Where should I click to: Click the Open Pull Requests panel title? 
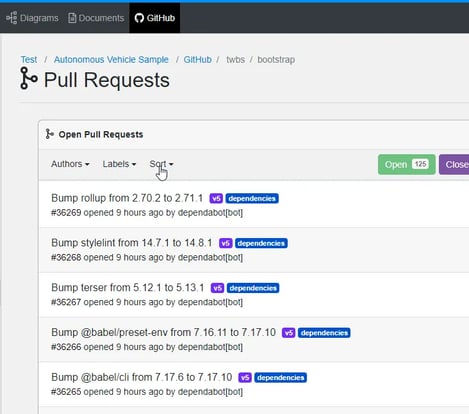pyautogui.click(x=101, y=134)
